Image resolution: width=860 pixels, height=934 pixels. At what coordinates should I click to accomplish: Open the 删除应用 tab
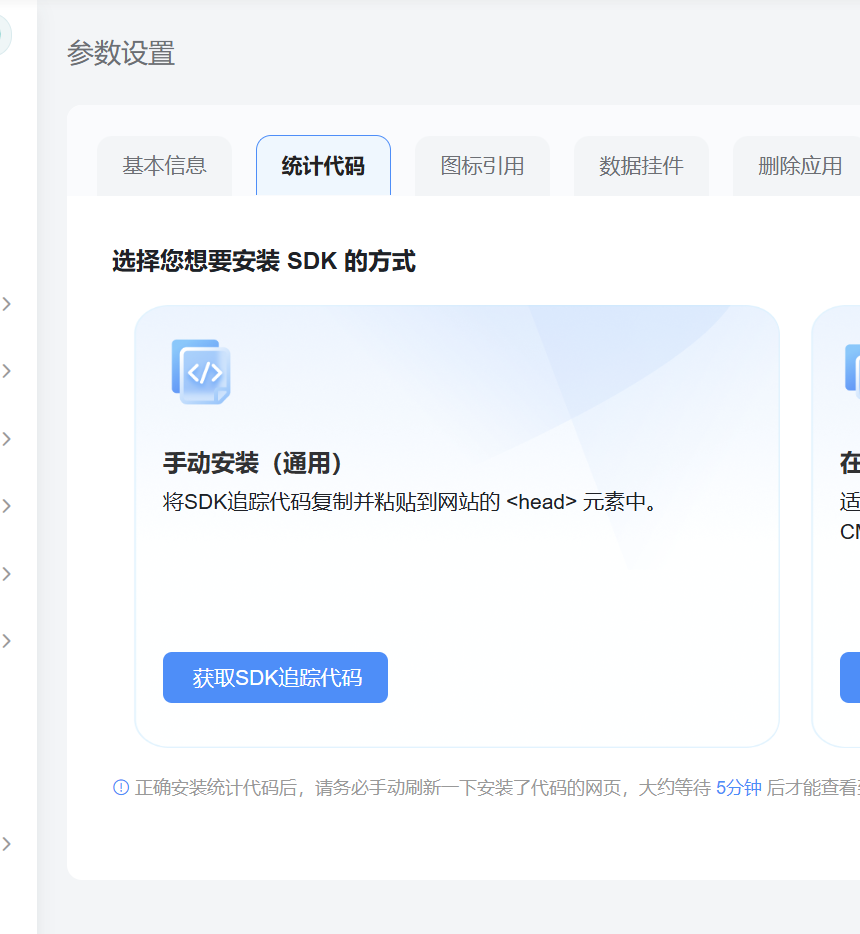799,166
